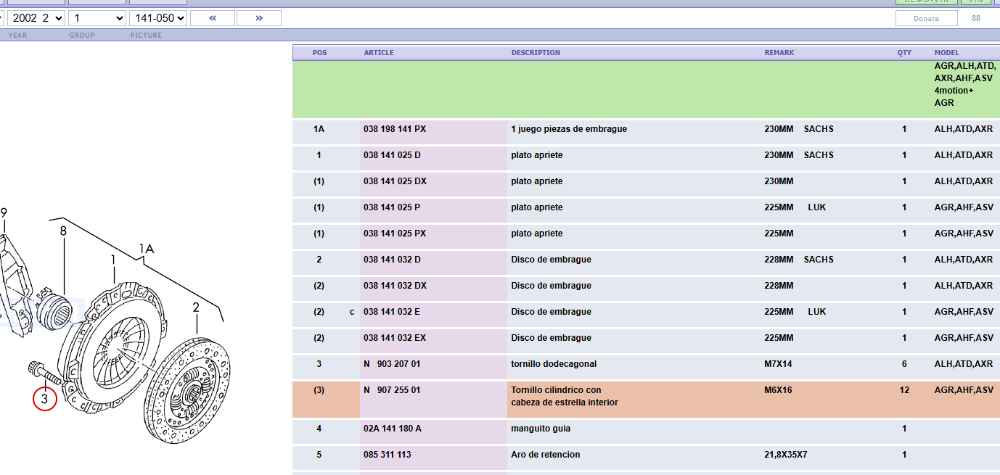
Task: Click circled callout 3 in the diagram
Action: pos(45,399)
